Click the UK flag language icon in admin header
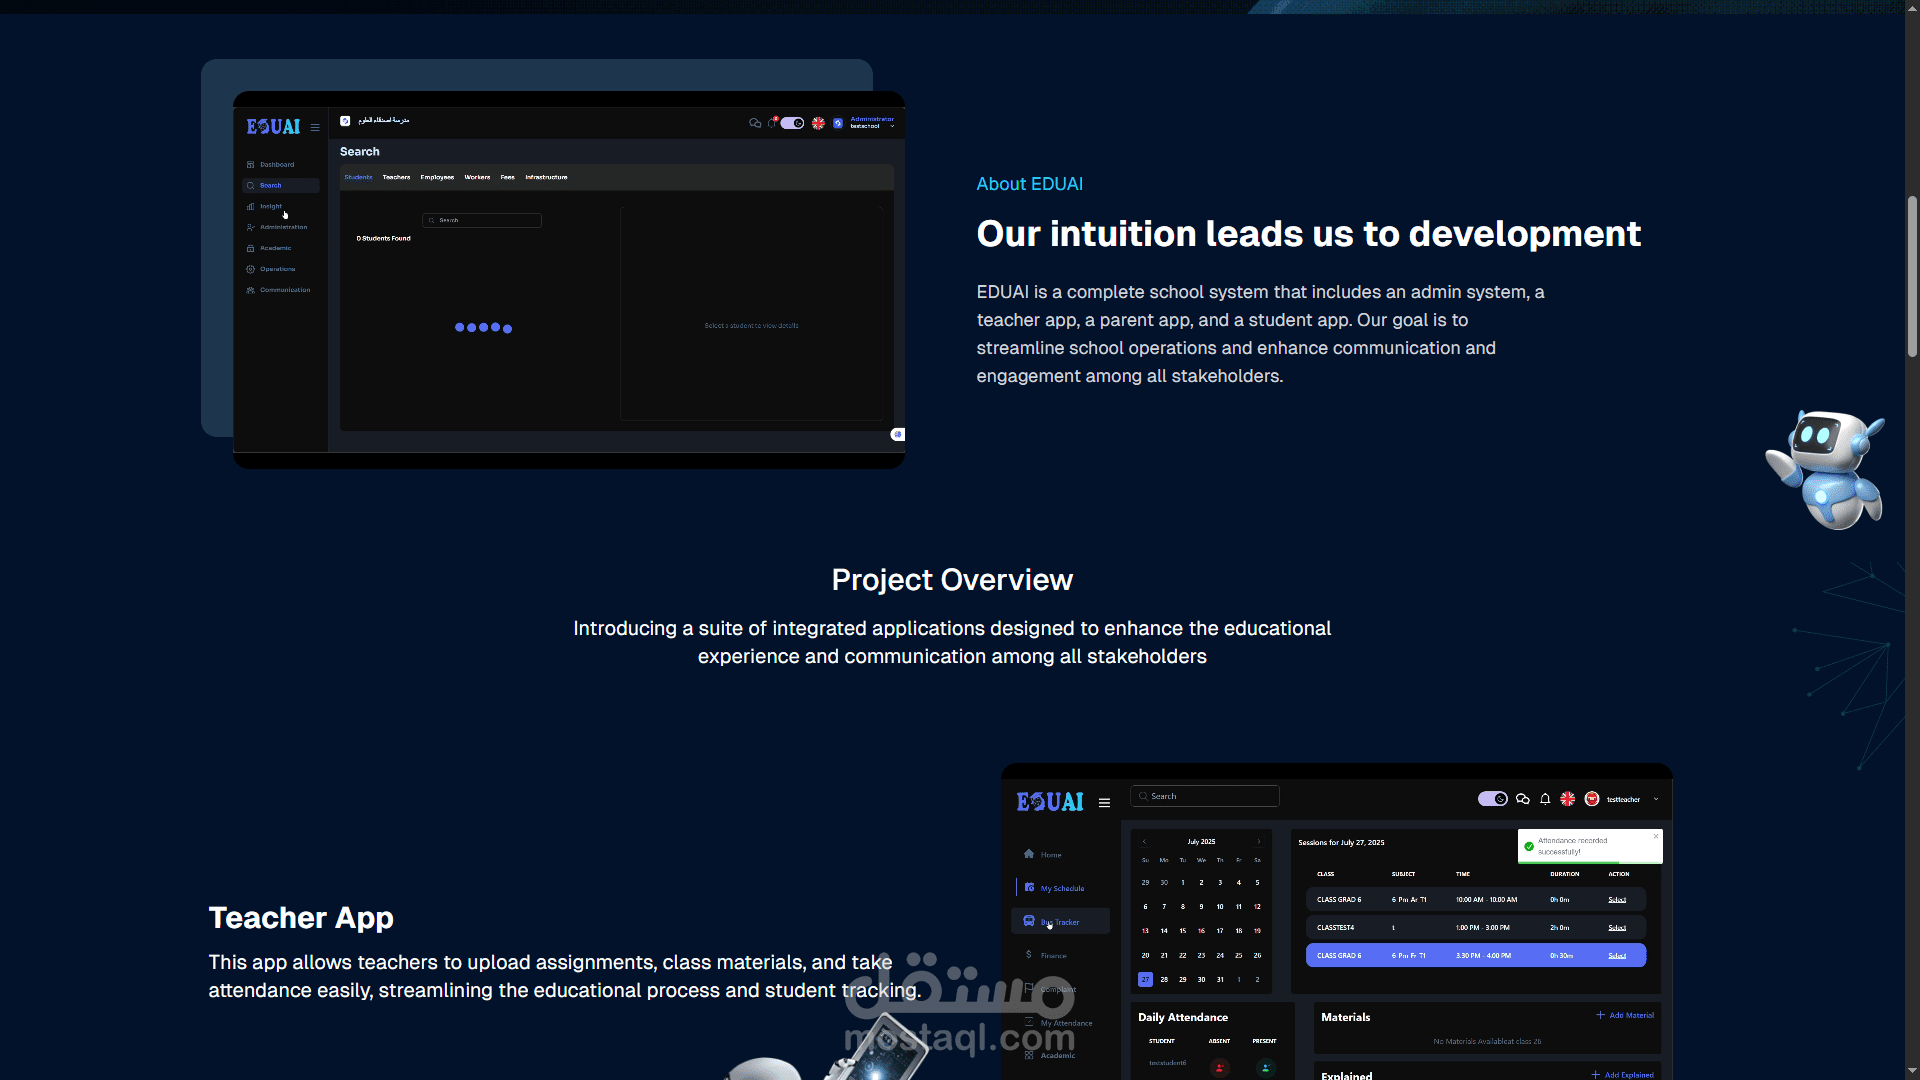1920x1080 pixels. click(x=818, y=123)
